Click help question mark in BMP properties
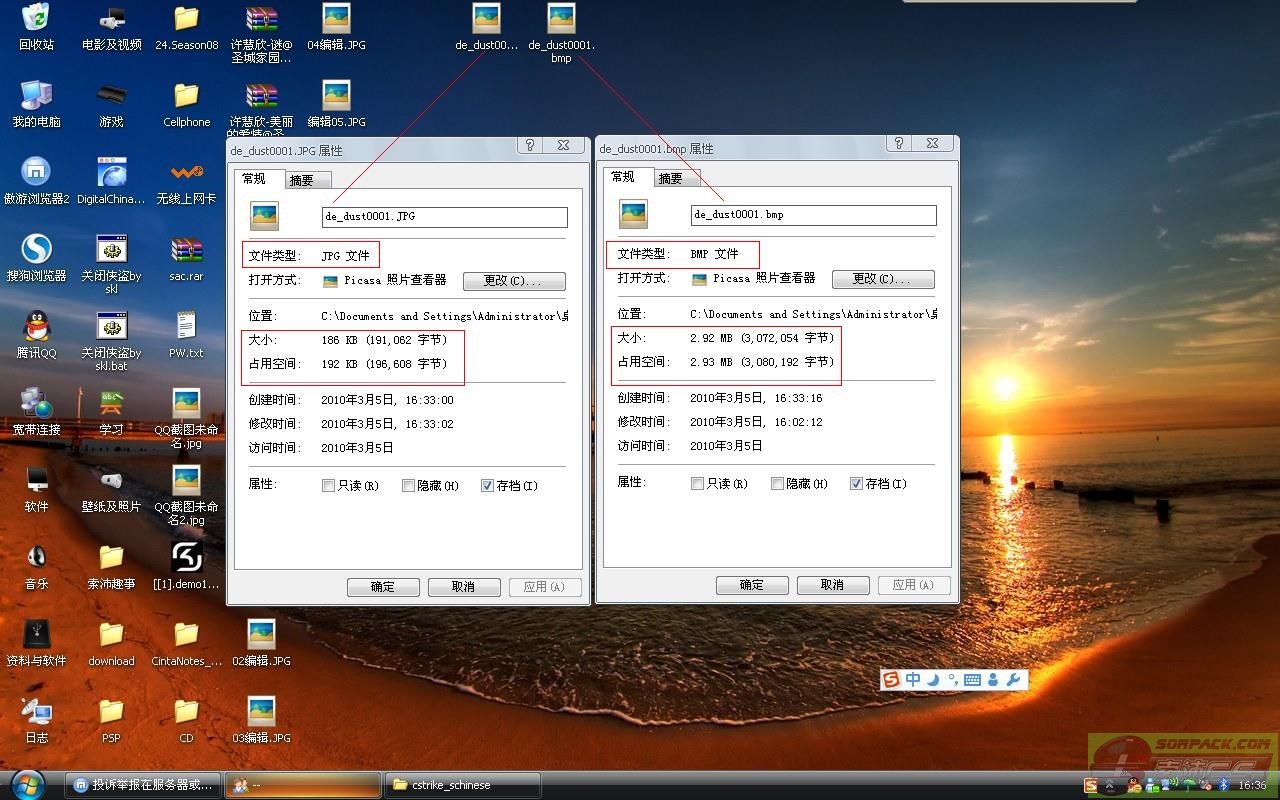The width and height of the screenshot is (1280, 800). (x=899, y=144)
